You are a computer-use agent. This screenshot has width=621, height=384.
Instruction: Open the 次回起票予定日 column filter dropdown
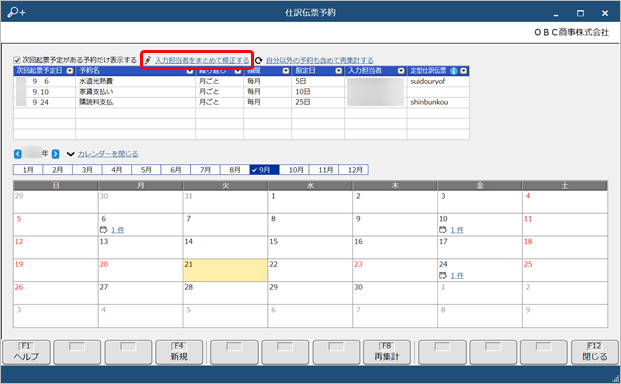tap(70, 71)
